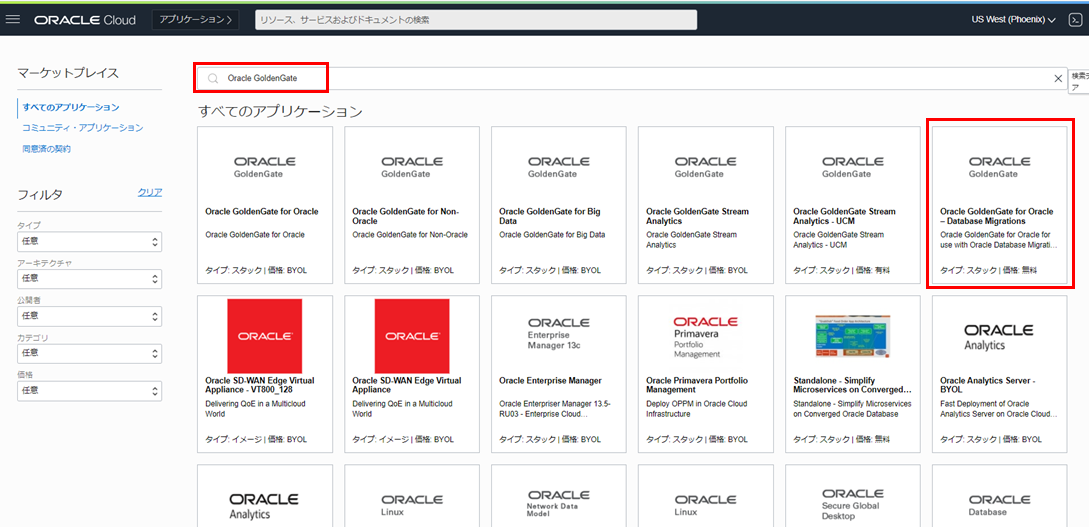Open the アプリケーション button in header
Image resolution: width=1089 pixels, height=527 pixels.
196,19
